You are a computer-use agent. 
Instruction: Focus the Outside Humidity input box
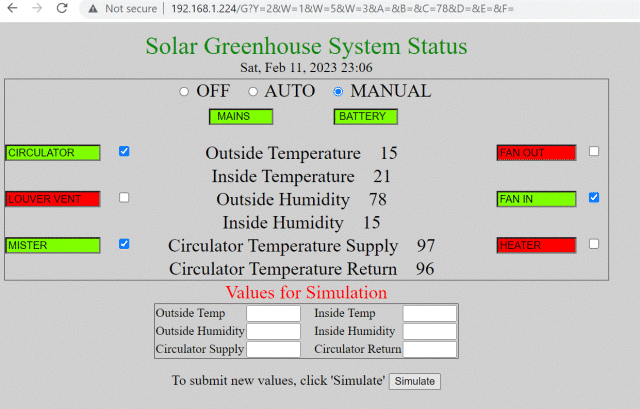(273, 332)
